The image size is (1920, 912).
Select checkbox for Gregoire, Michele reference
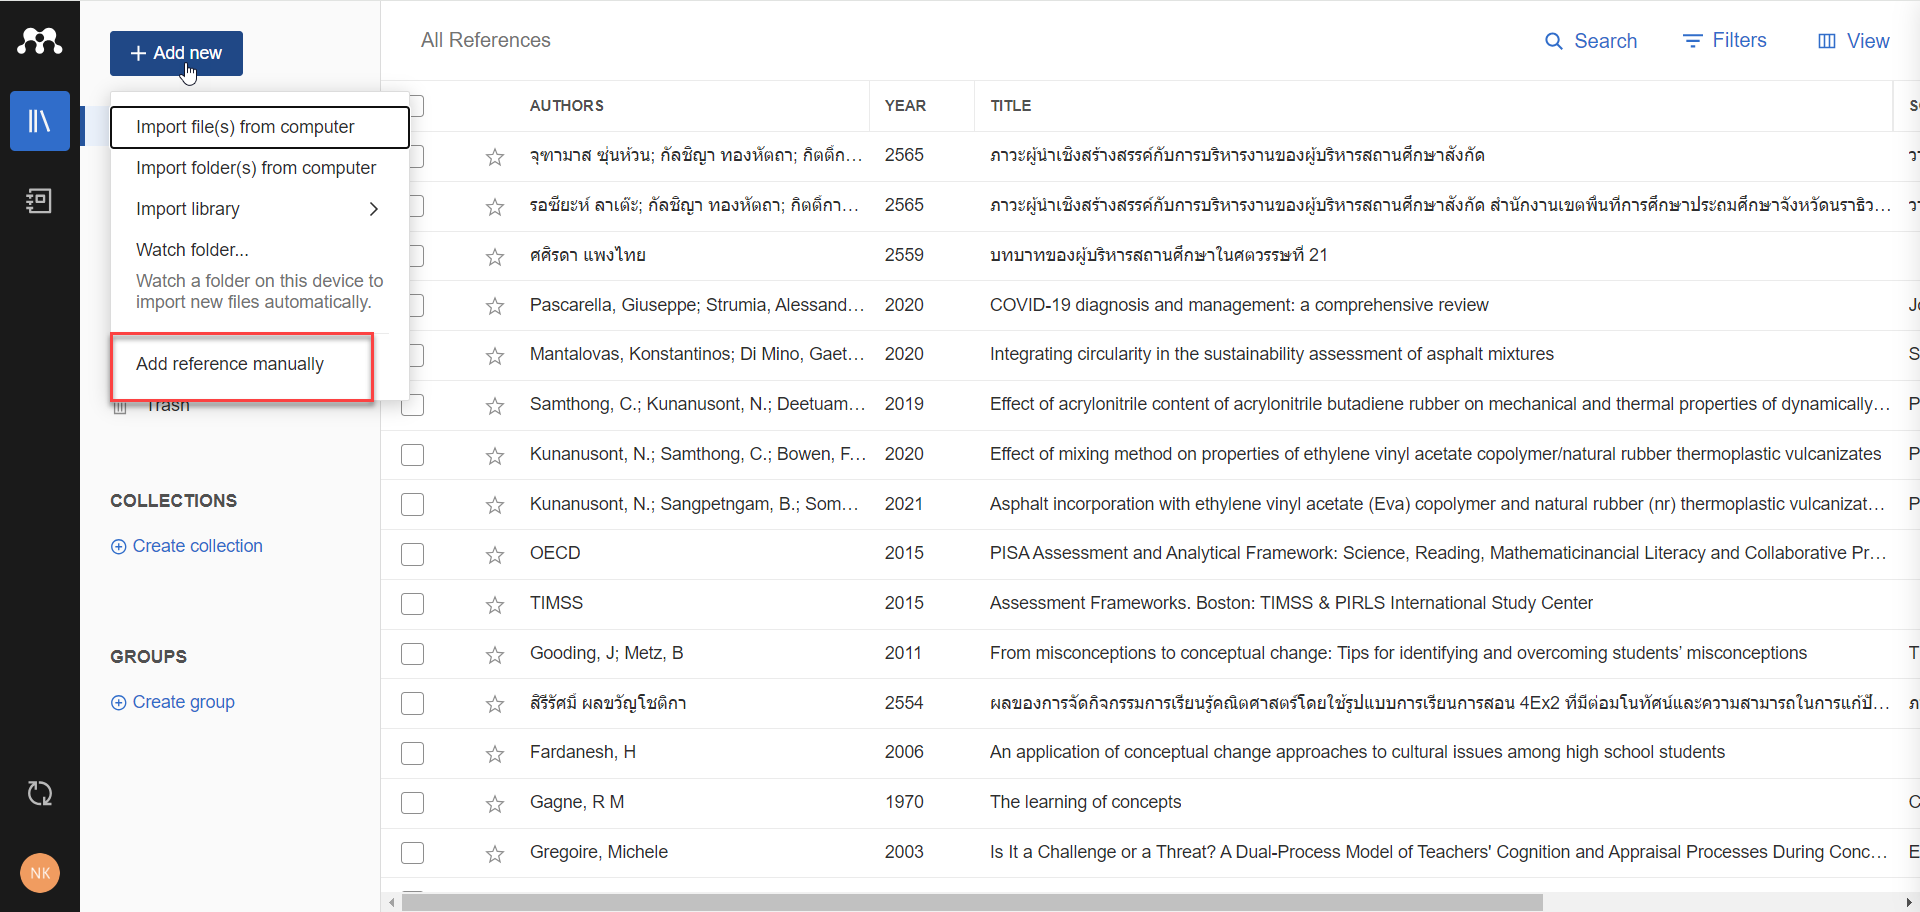point(413,853)
